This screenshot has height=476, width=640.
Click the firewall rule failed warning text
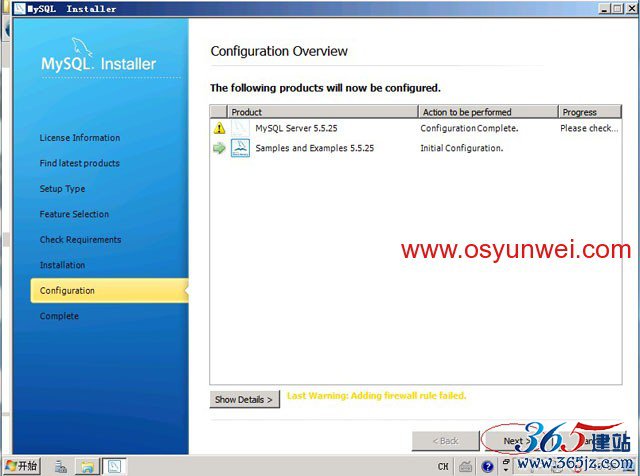[x=376, y=396]
